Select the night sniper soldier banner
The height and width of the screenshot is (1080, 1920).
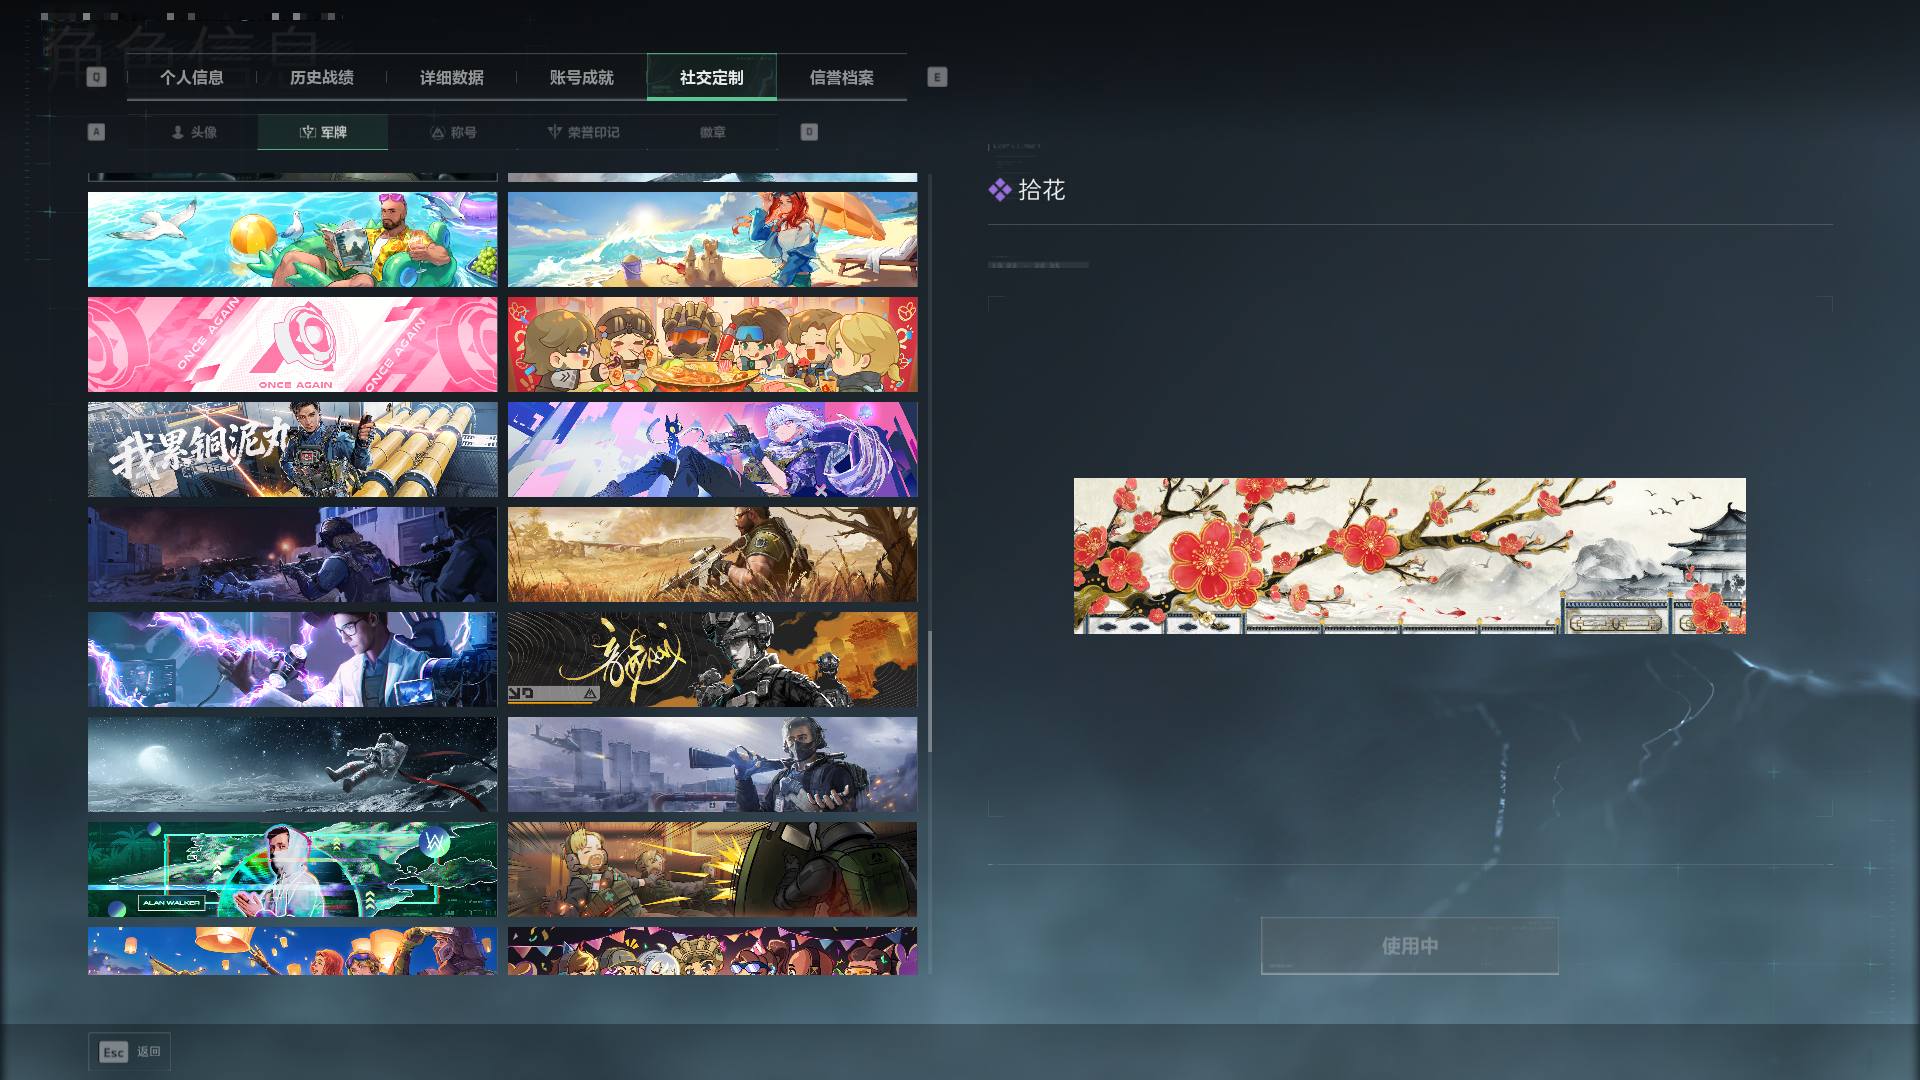292,555
